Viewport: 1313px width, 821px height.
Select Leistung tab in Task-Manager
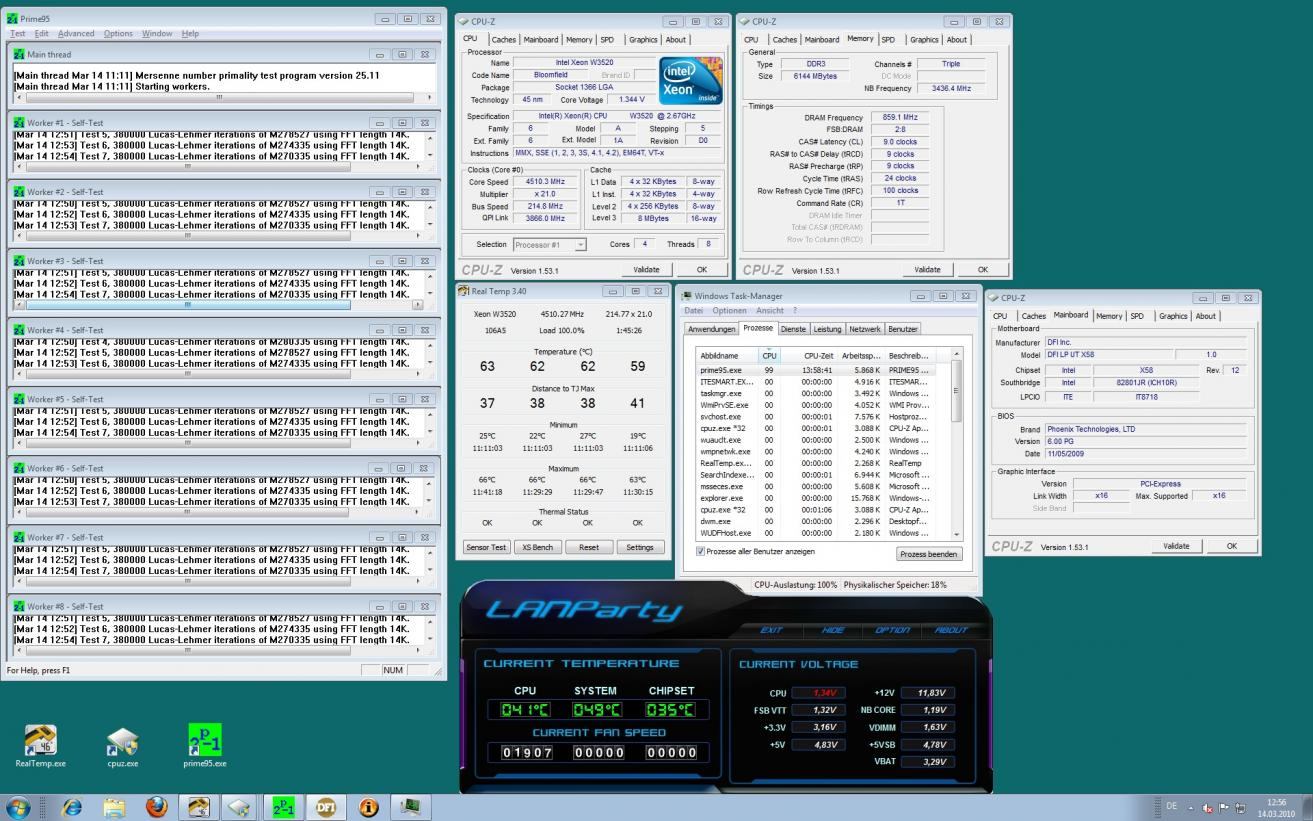click(827, 329)
